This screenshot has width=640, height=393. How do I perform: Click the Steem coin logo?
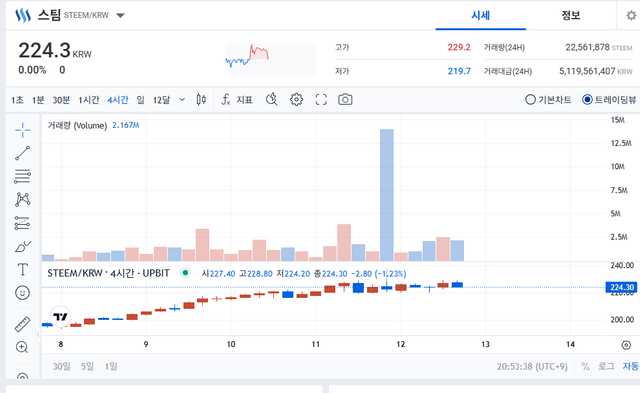click(x=23, y=16)
